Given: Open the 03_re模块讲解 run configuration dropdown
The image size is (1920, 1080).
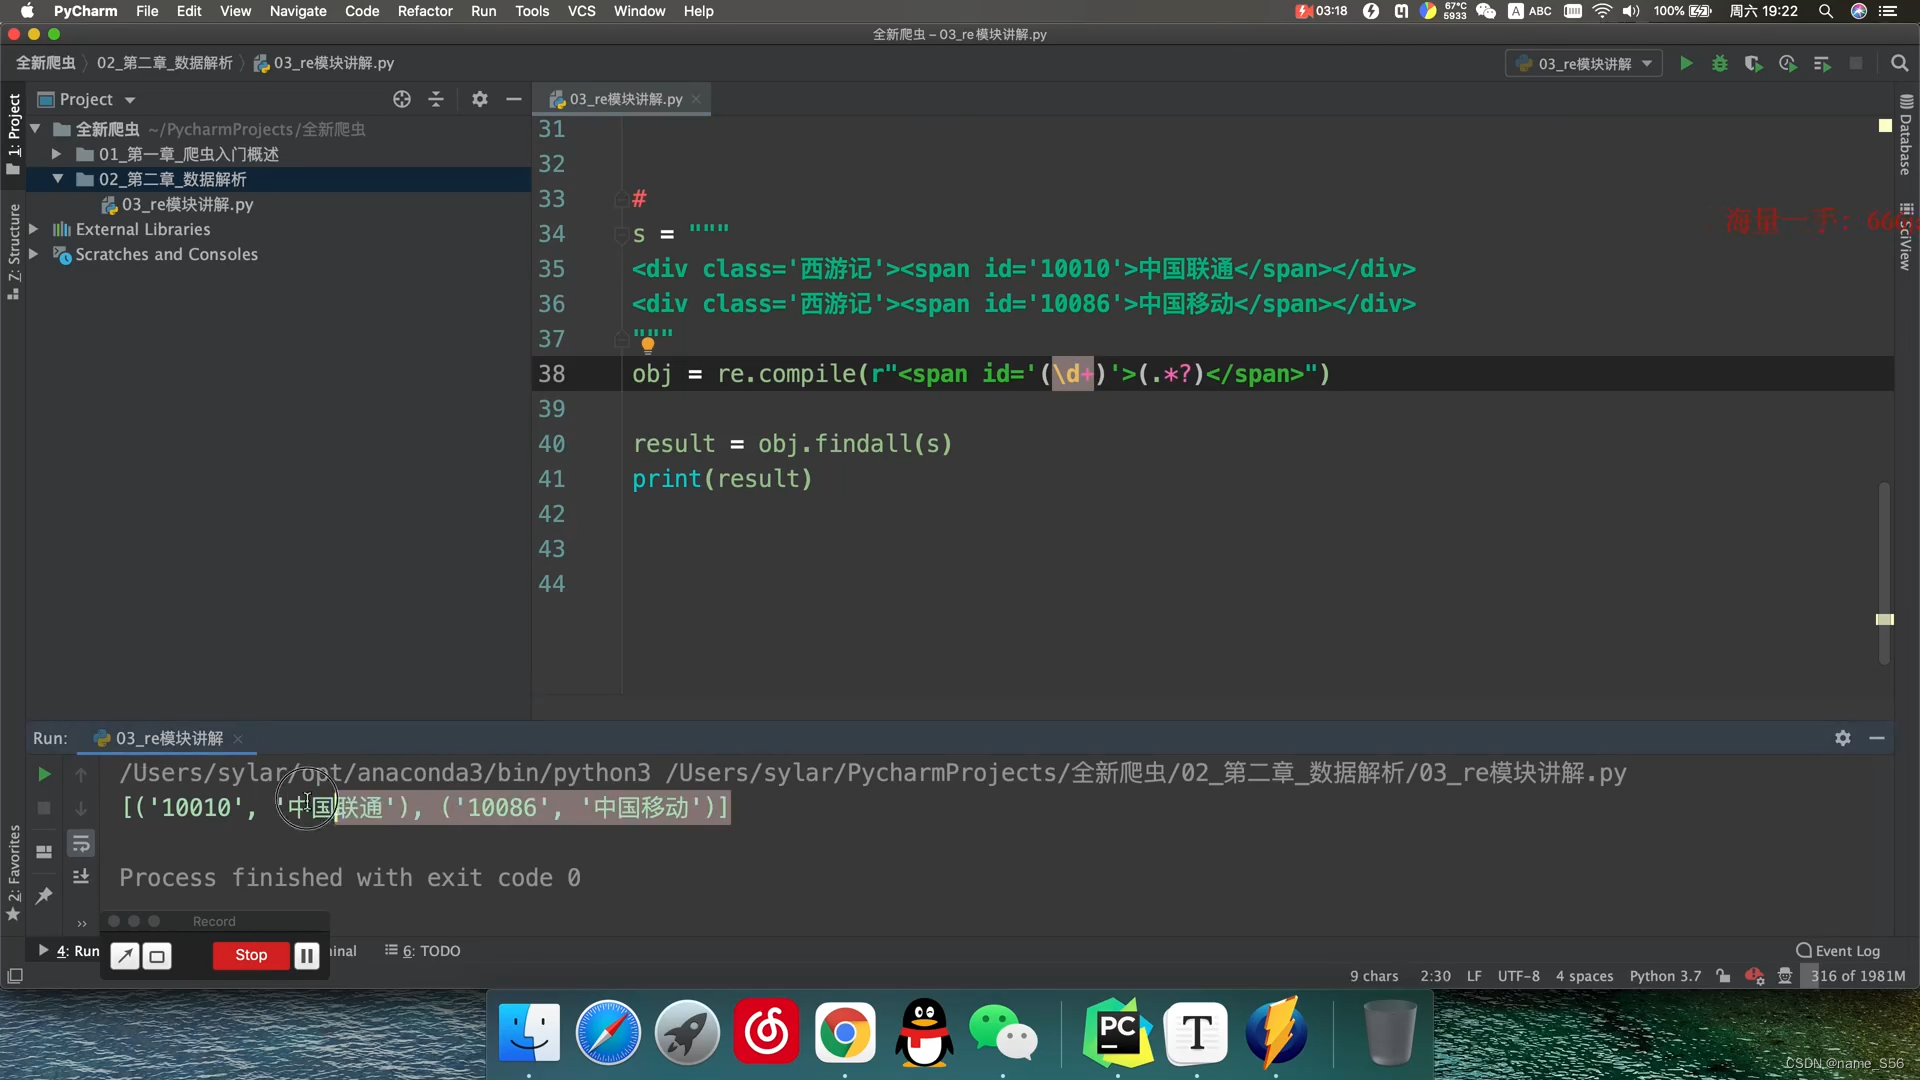Looking at the screenshot, I should click(x=1585, y=64).
